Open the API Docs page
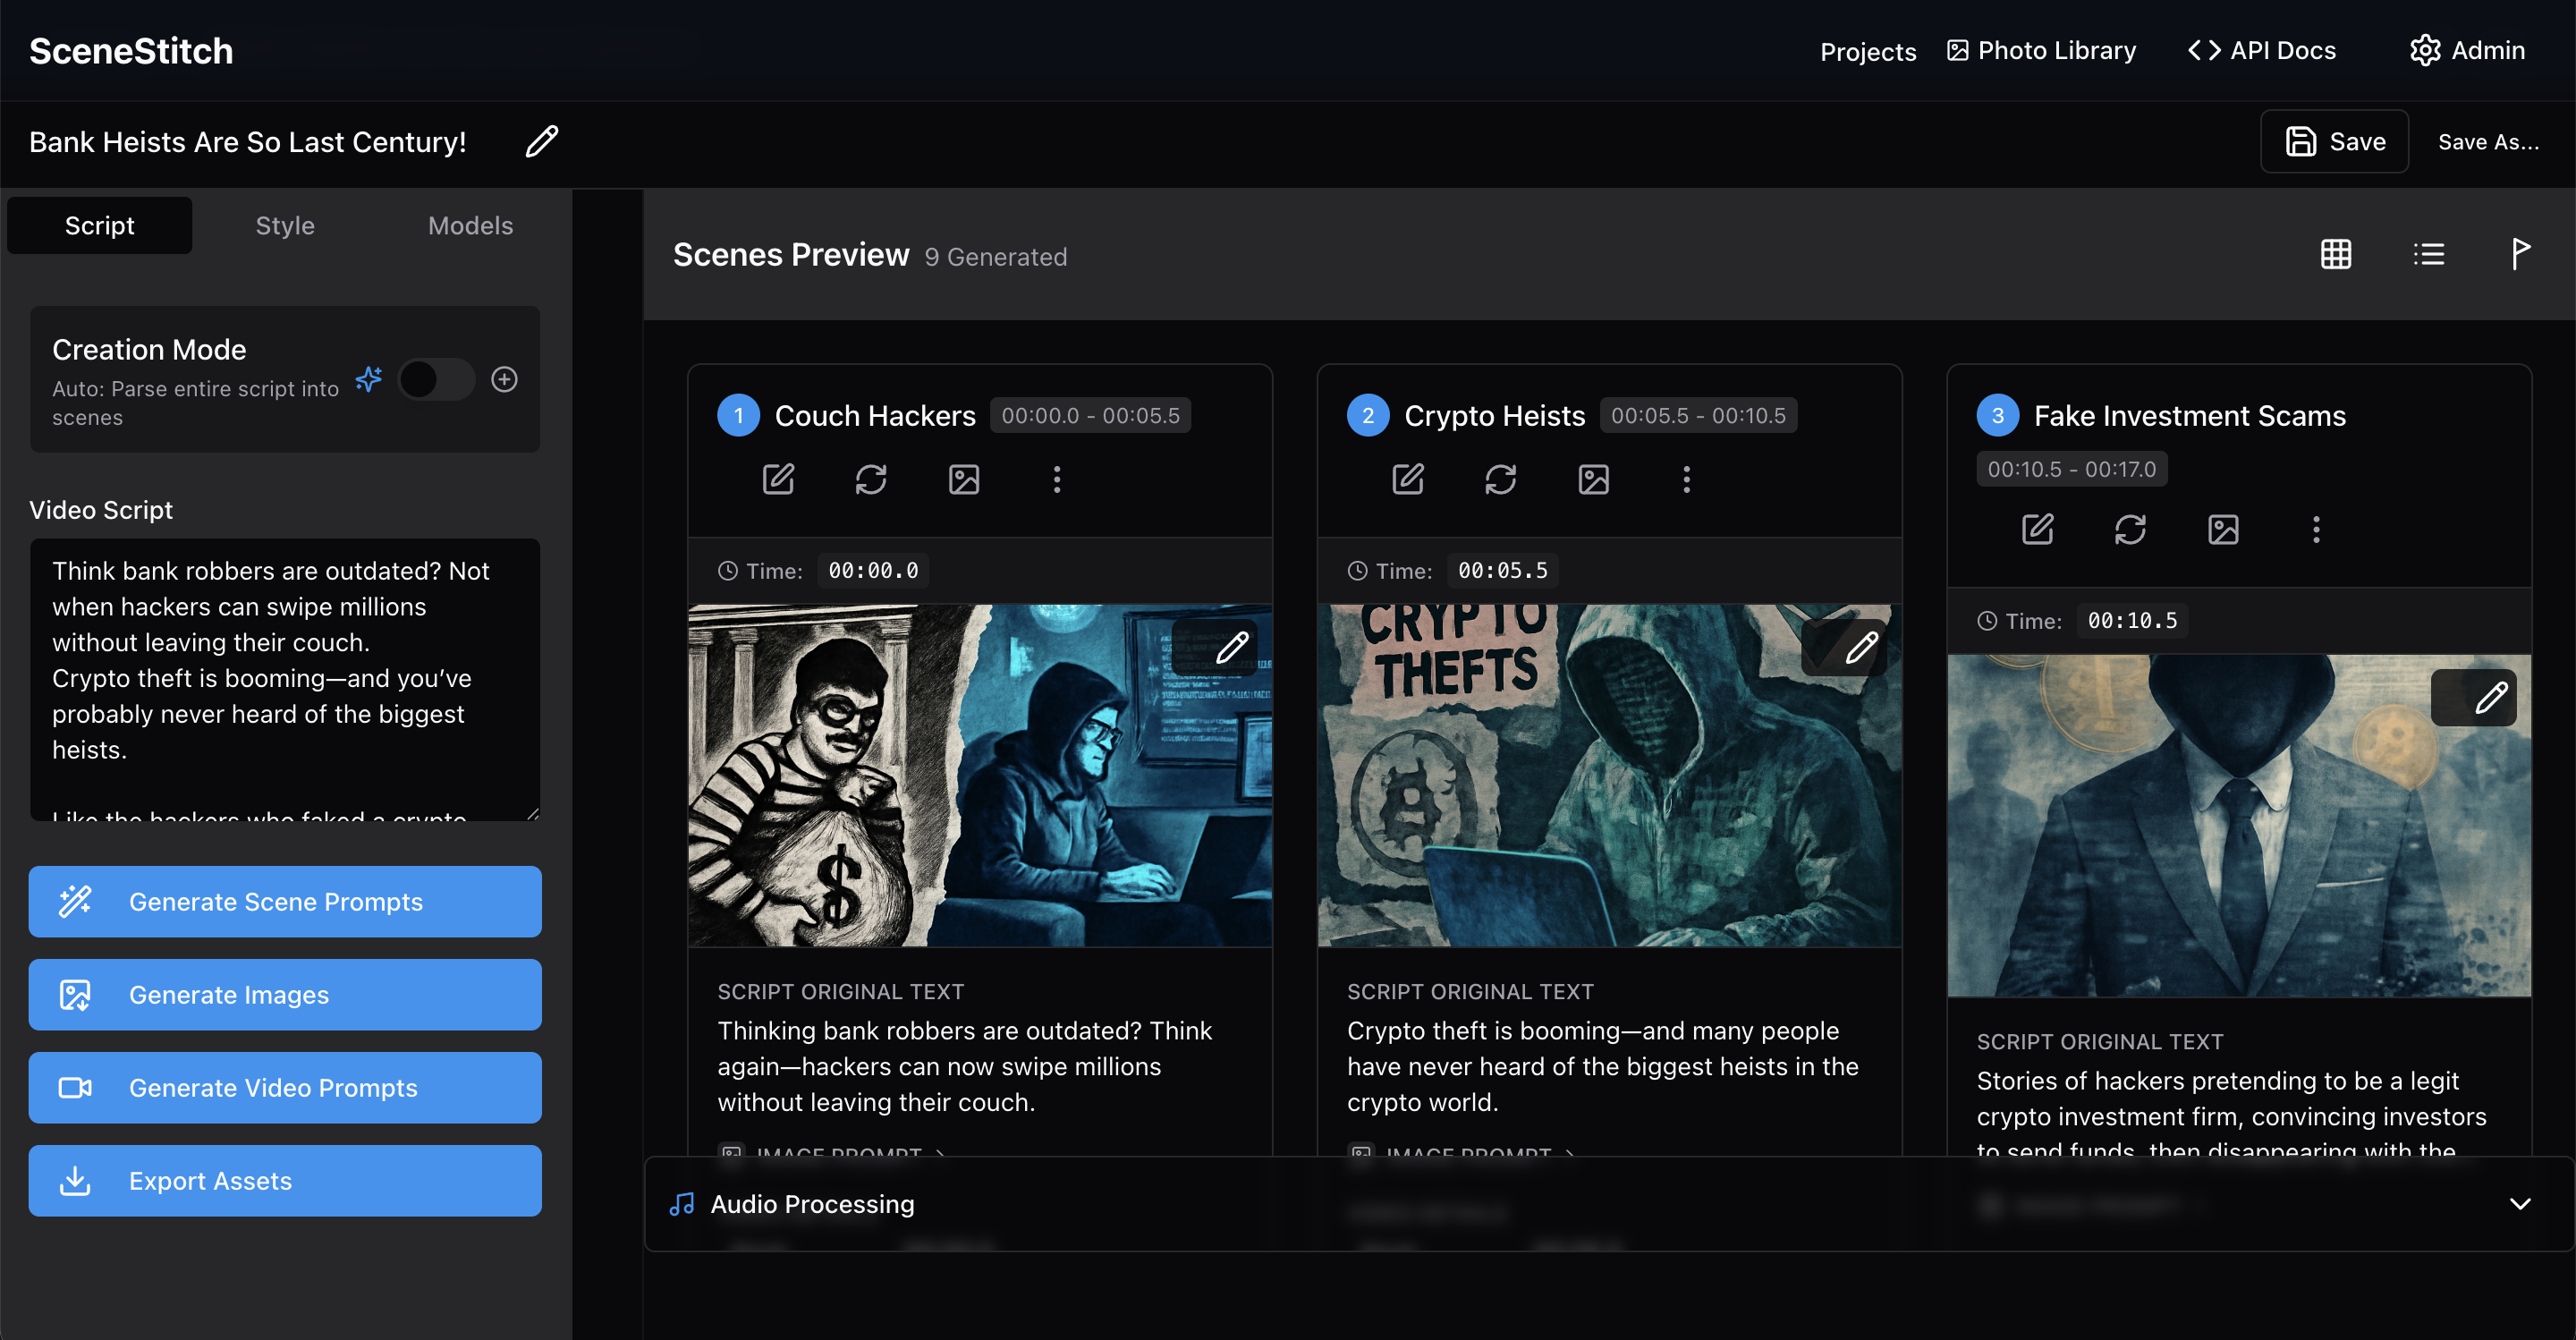2576x1340 pixels. (2261, 50)
